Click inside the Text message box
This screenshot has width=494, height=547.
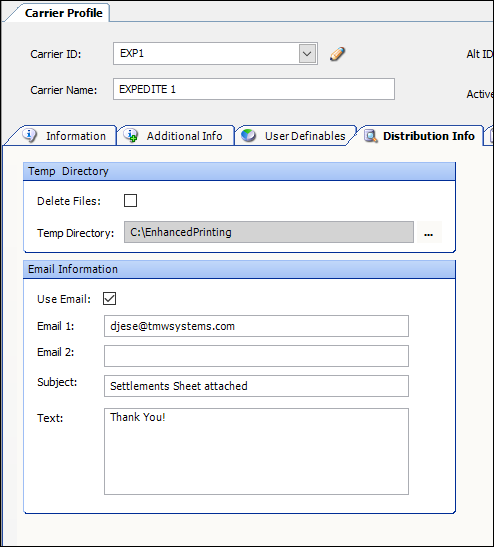pos(256,451)
